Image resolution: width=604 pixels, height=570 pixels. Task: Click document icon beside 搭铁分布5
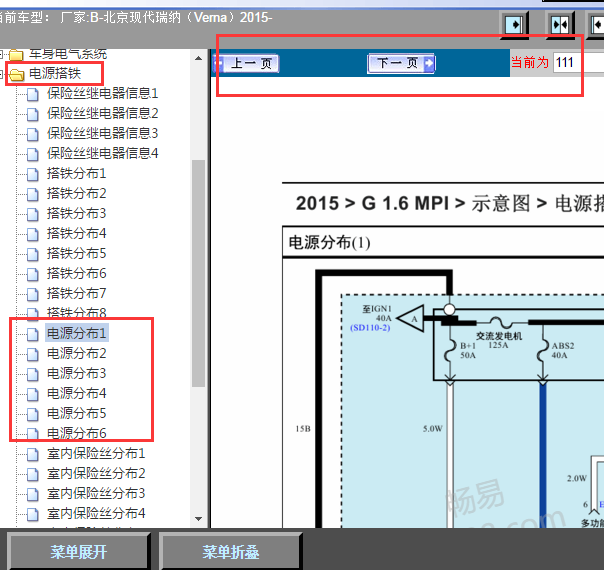33,254
